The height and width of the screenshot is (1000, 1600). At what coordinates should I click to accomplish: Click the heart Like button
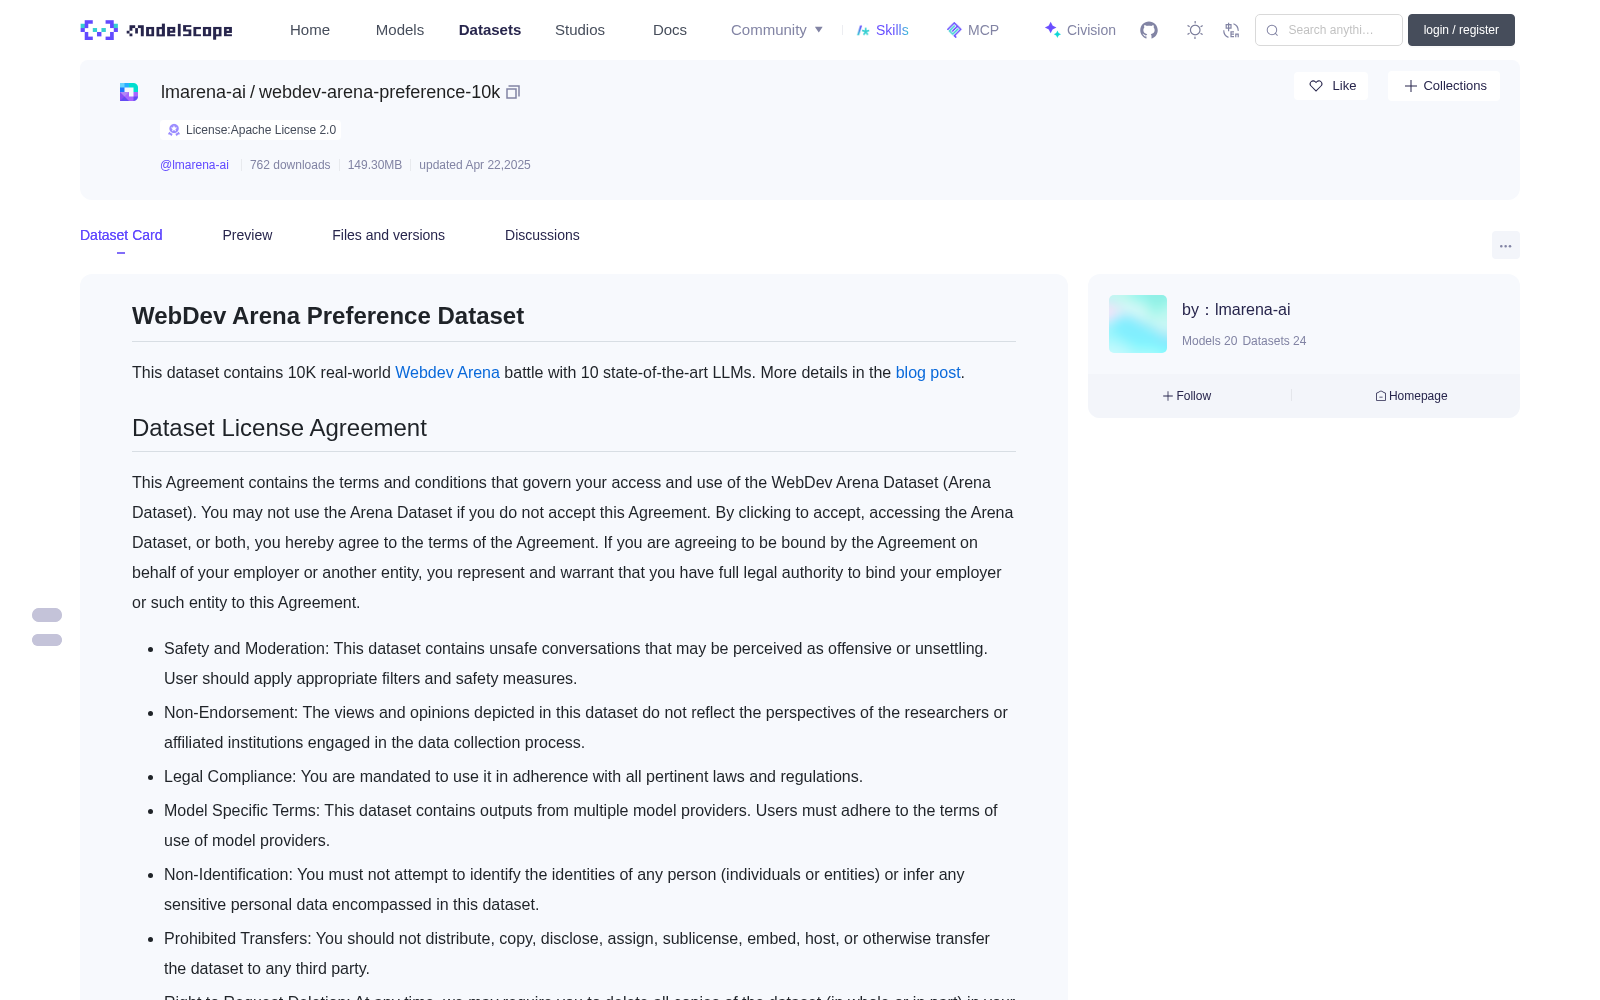1331,86
